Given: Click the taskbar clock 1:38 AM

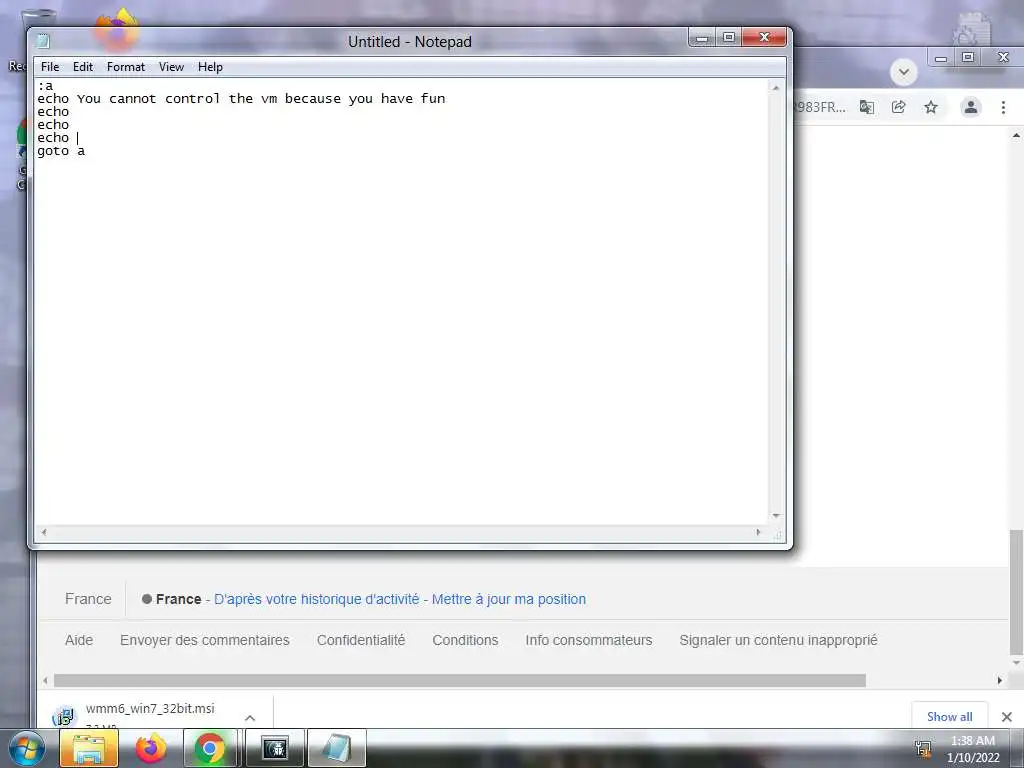Looking at the screenshot, I should (x=972, y=741).
